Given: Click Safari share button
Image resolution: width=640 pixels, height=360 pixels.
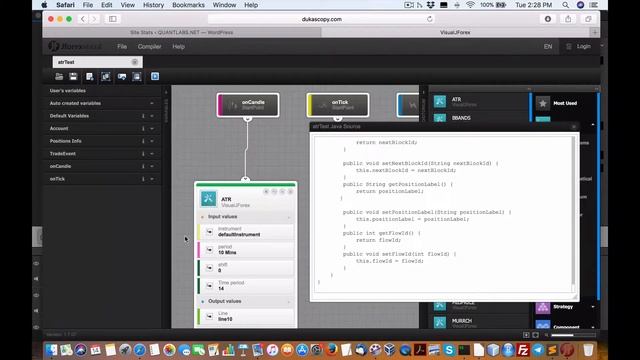Looking at the screenshot, I should pos(568,19).
